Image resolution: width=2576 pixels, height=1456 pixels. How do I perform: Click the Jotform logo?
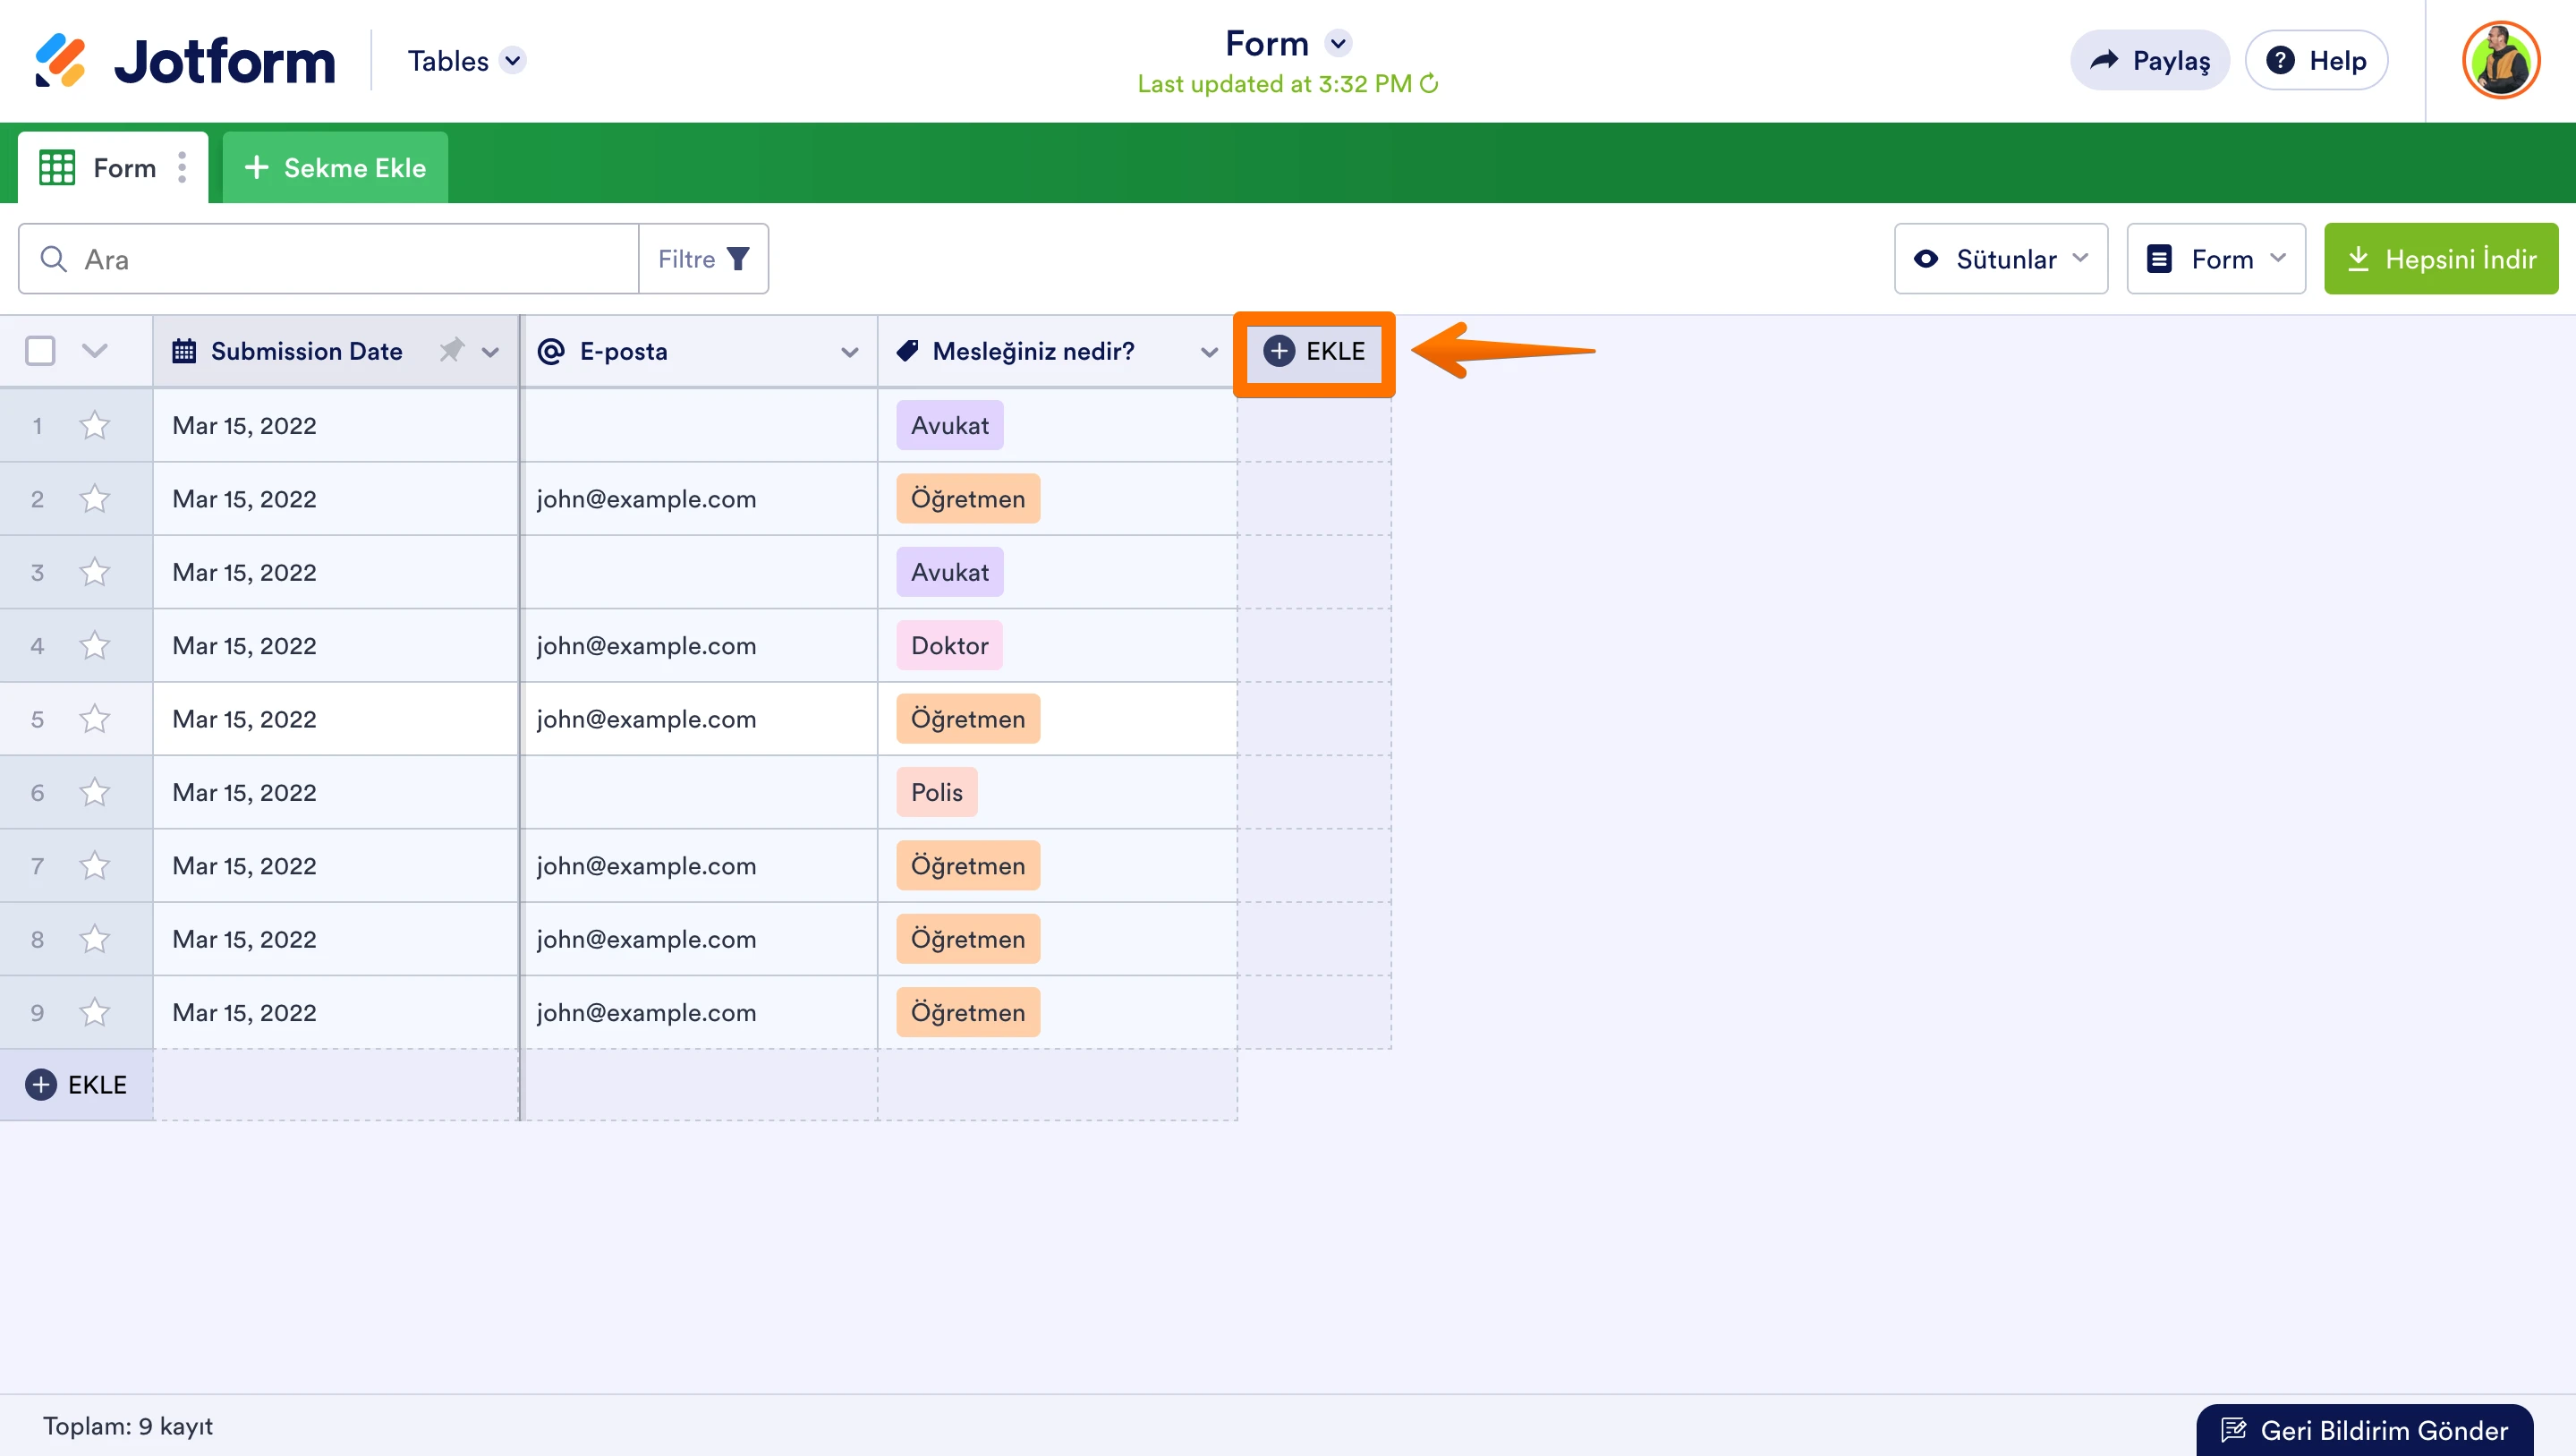pos(185,61)
